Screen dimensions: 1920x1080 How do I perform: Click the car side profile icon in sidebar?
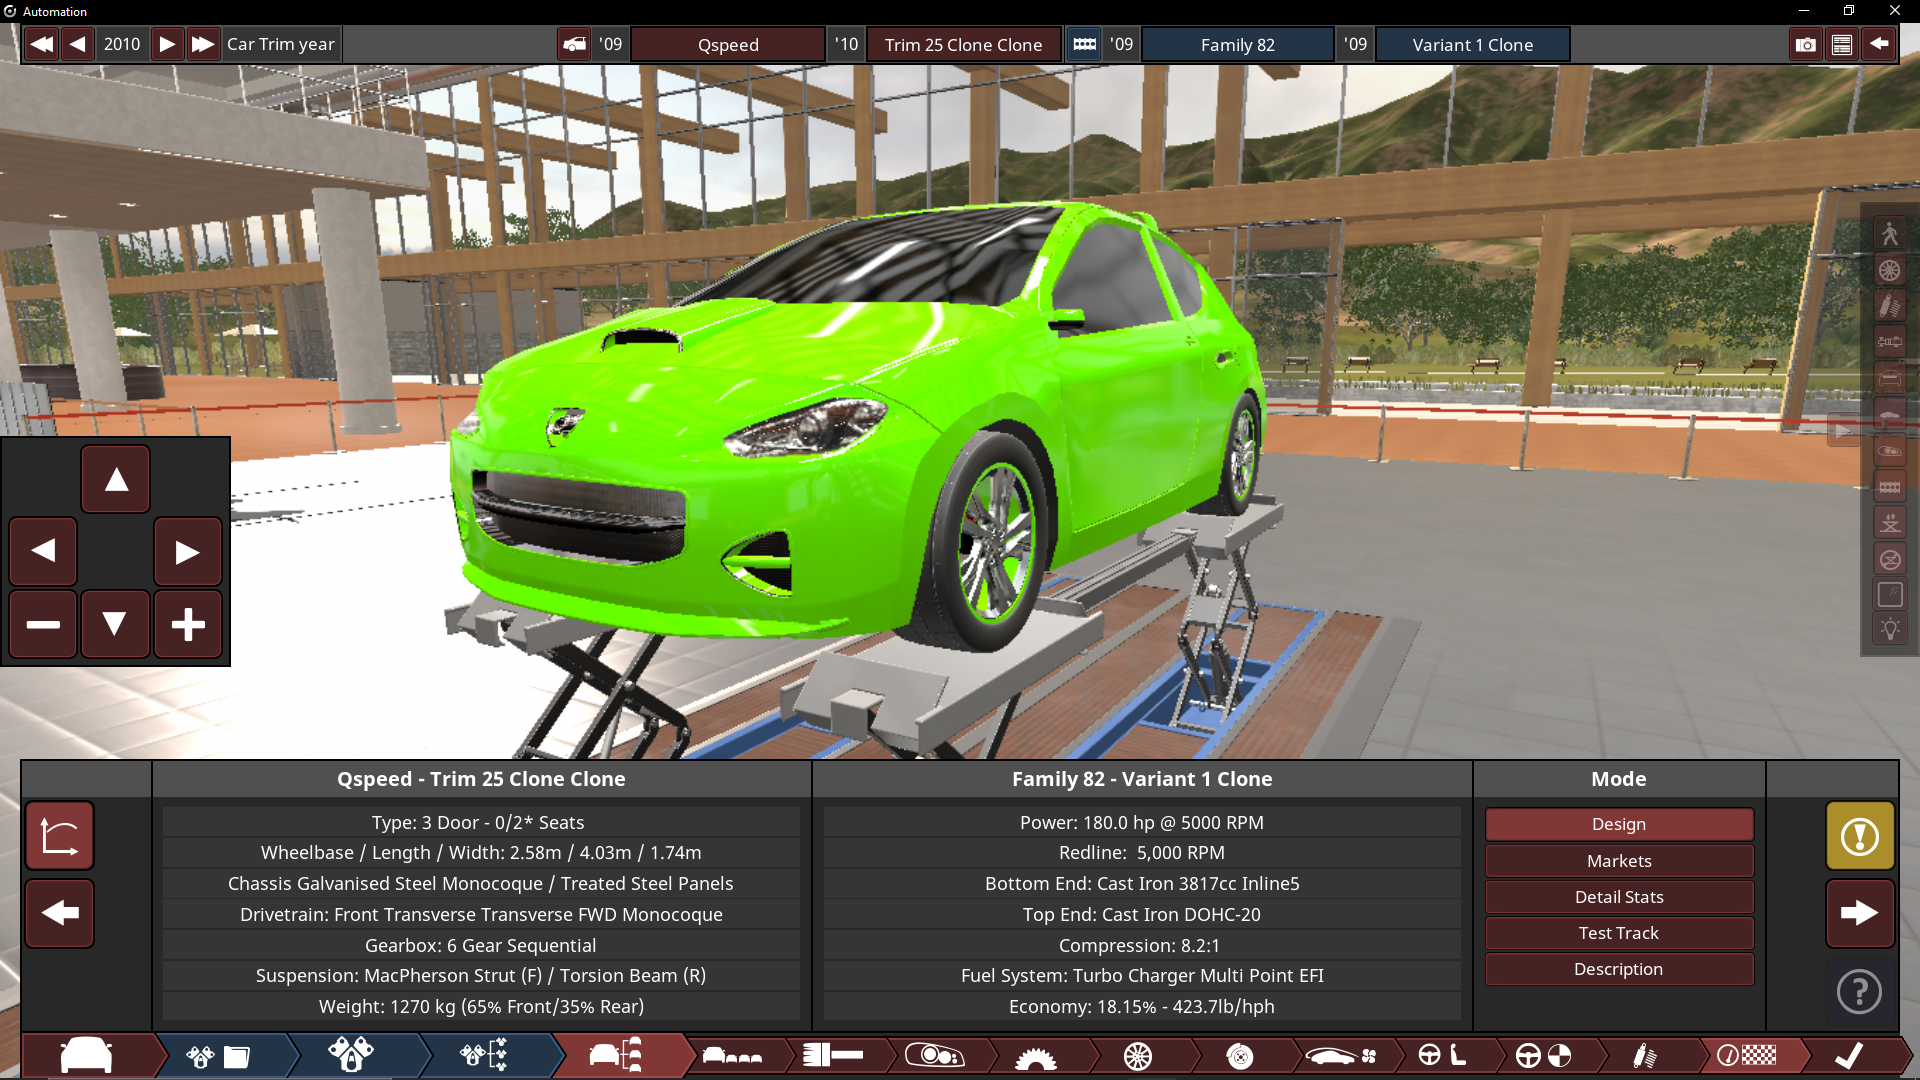click(1889, 414)
